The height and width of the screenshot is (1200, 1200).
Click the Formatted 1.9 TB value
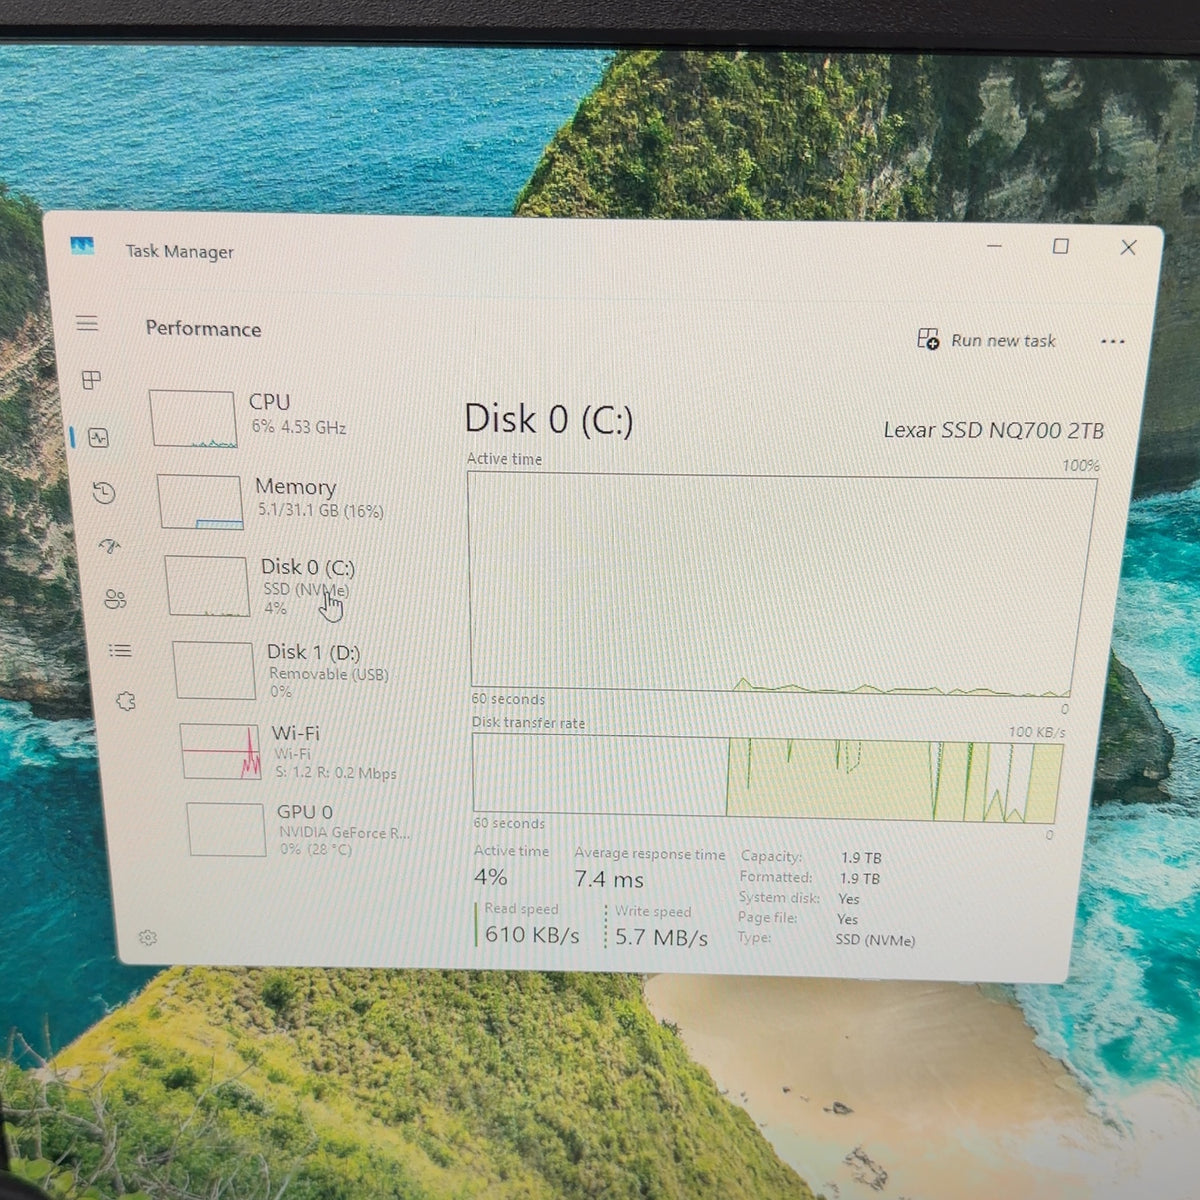860,879
